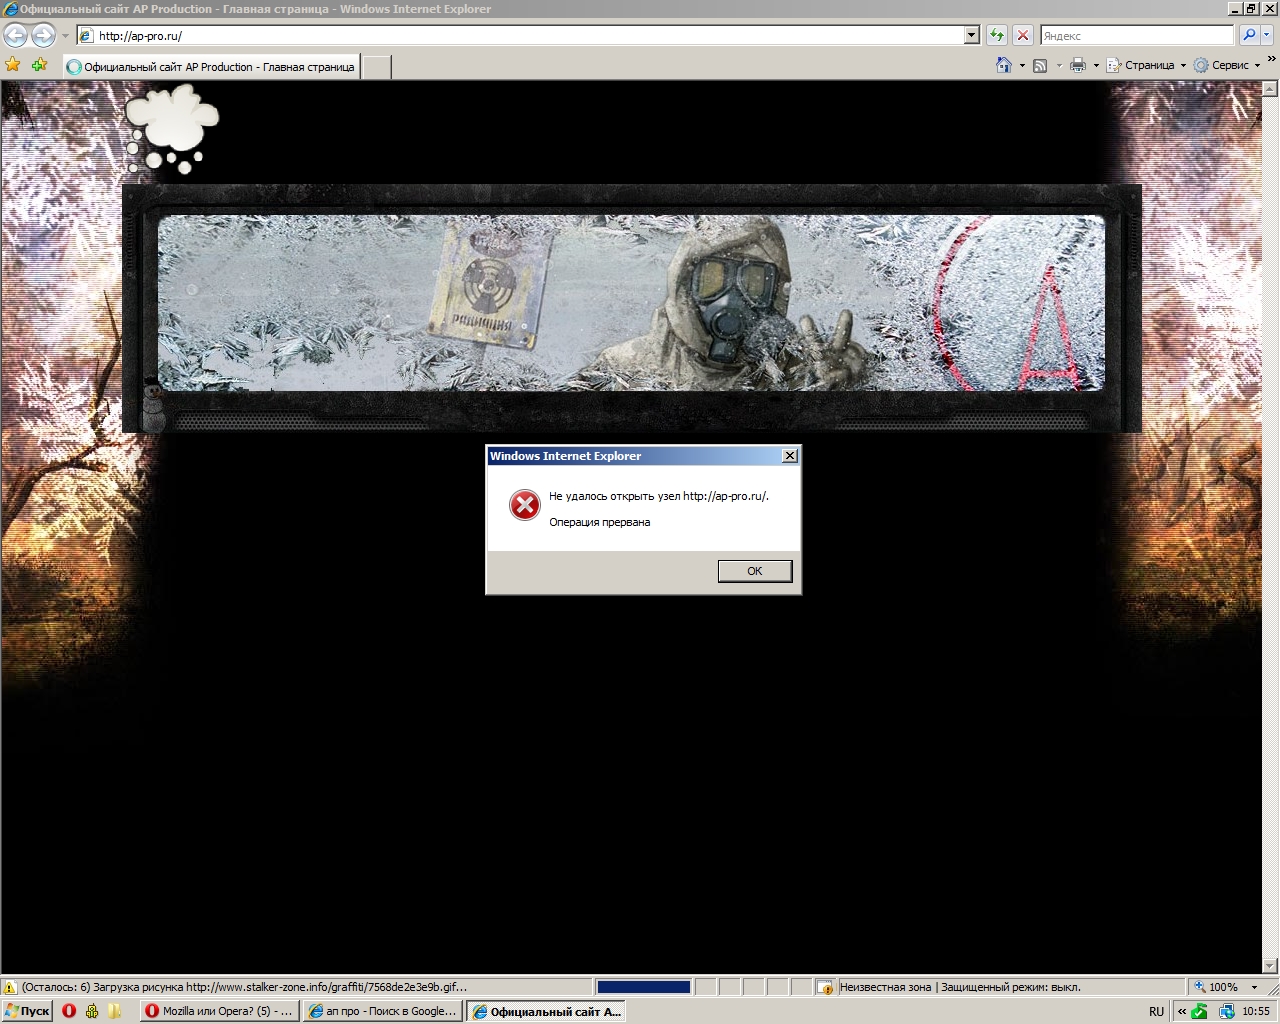1280x1024 pixels.
Task: Click the taskbar clock showing 10:55
Action: pos(1256,1012)
